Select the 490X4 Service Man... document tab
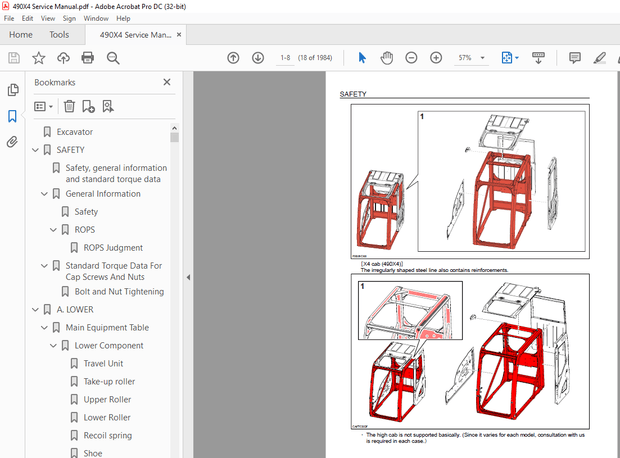The width and height of the screenshot is (620, 458). click(135, 35)
